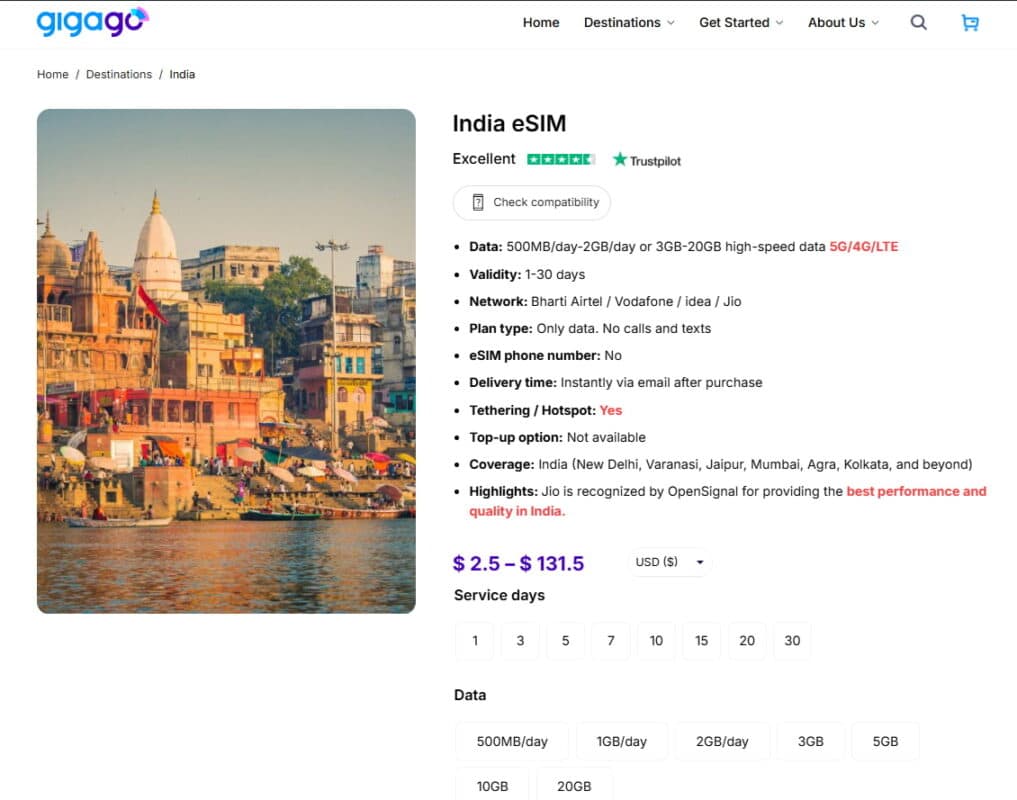The height and width of the screenshot is (800, 1017).
Task: Click the India breadcrumb
Action: [x=182, y=75]
